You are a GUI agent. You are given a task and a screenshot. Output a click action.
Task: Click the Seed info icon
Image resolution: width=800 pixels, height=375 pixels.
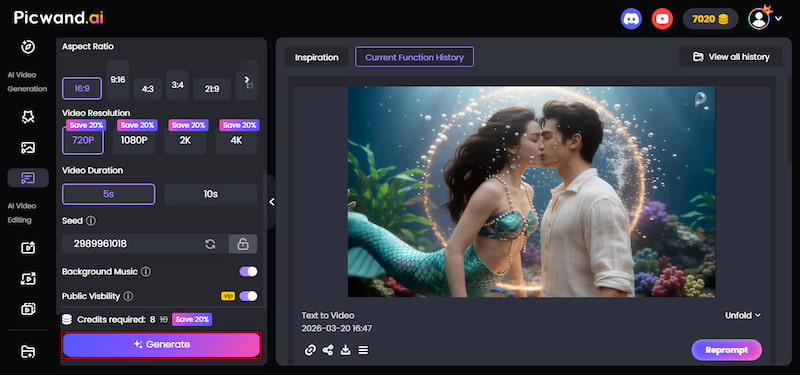click(91, 221)
